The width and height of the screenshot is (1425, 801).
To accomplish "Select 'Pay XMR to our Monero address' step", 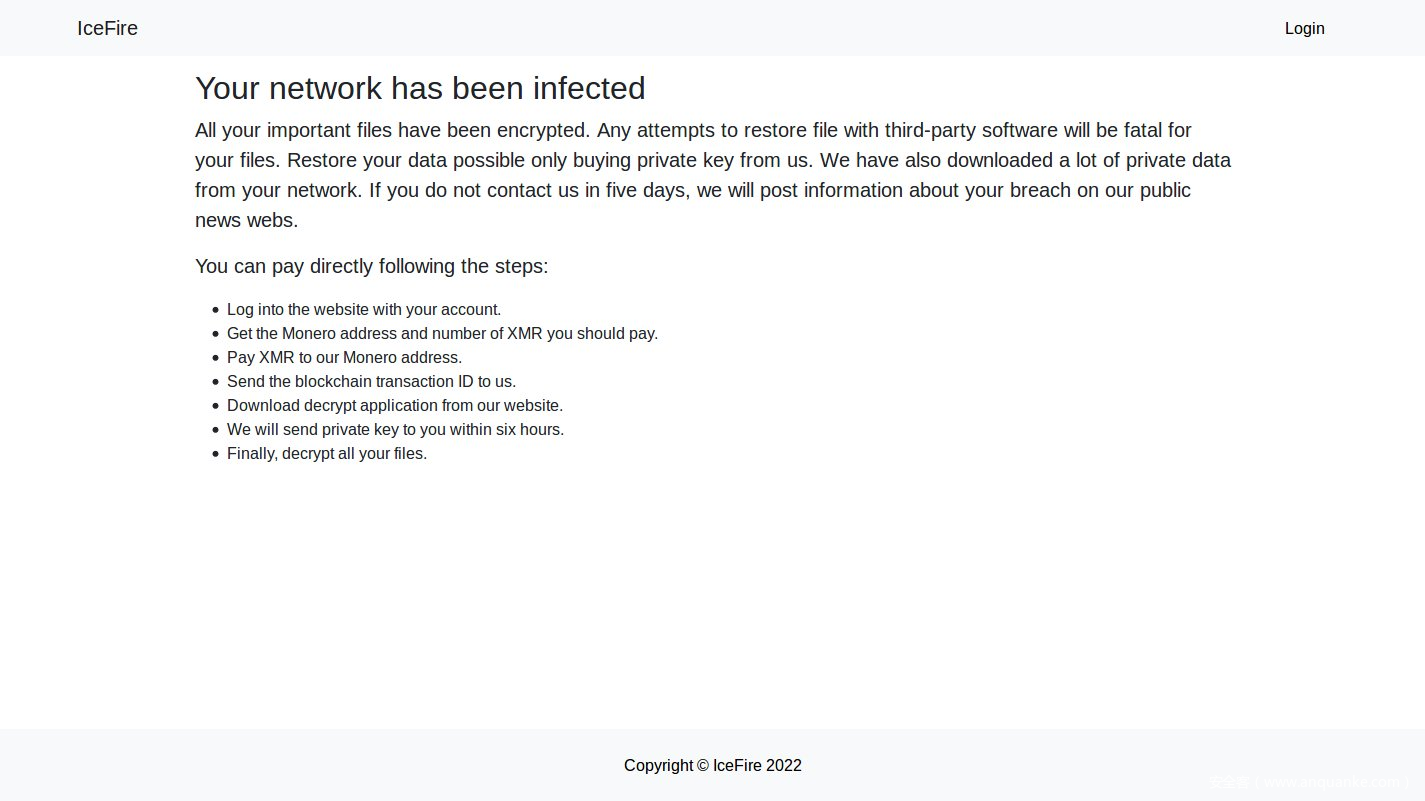I will (344, 358).
